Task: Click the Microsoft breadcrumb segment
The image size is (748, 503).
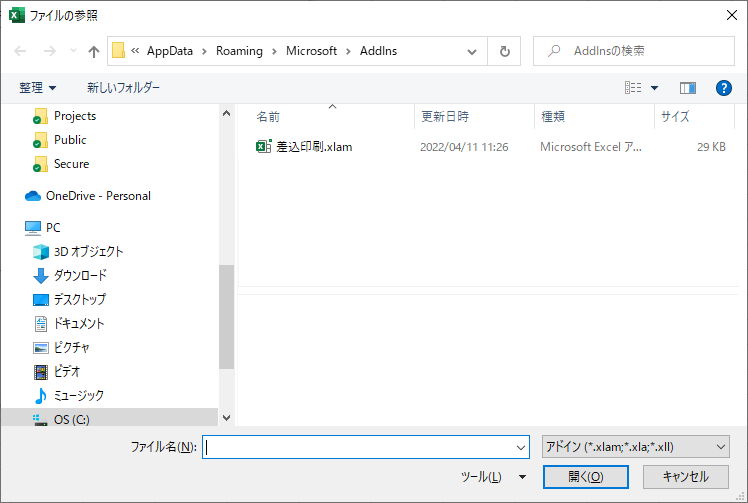Action: coord(312,51)
